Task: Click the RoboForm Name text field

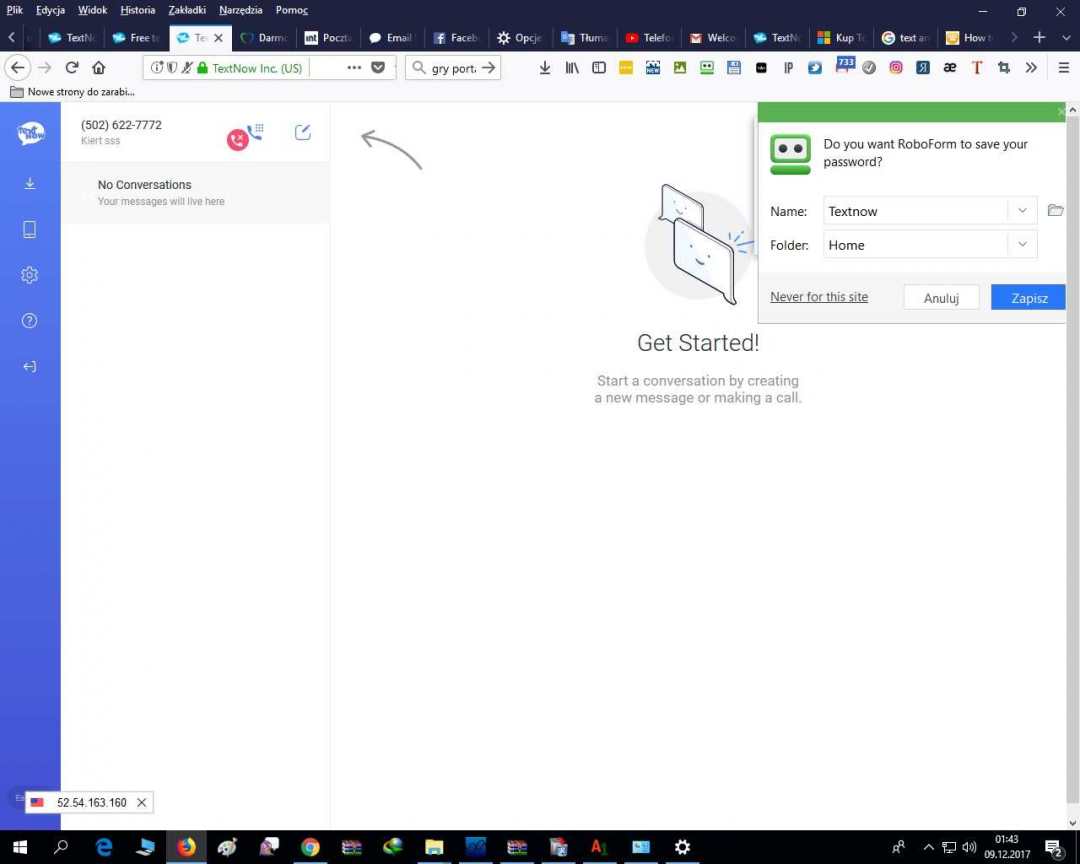Action: (915, 211)
